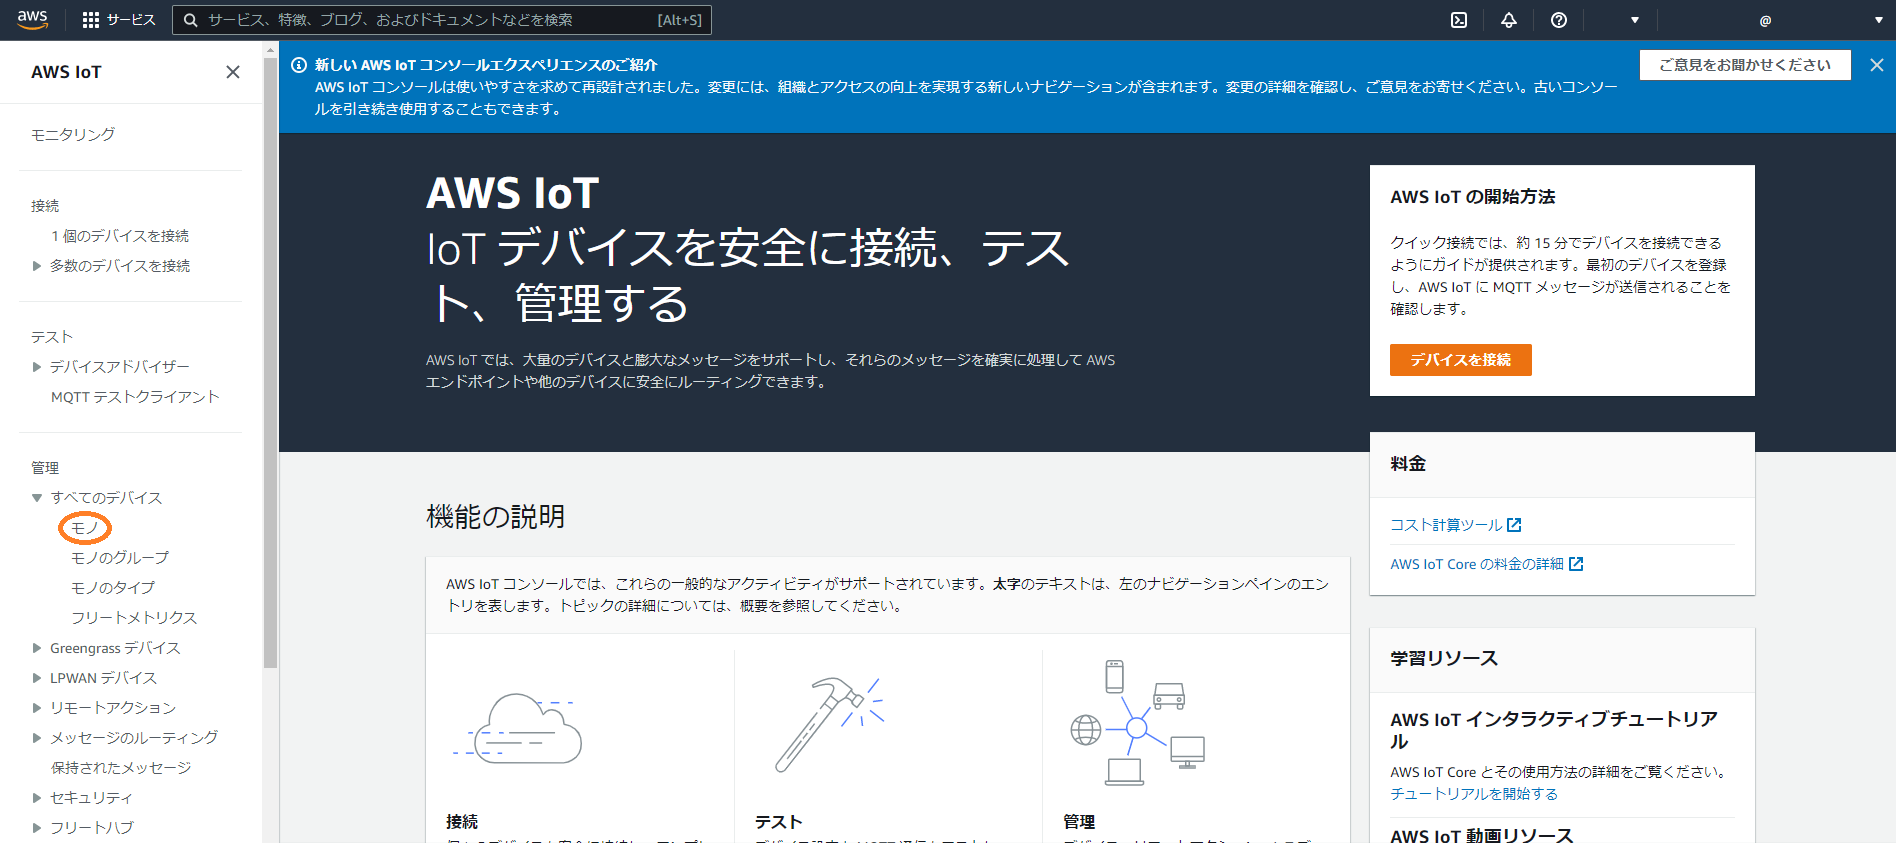
Task: Click external link icon beside コスト計算ツール
Action: pyautogui.click(x=1514, y=525)
